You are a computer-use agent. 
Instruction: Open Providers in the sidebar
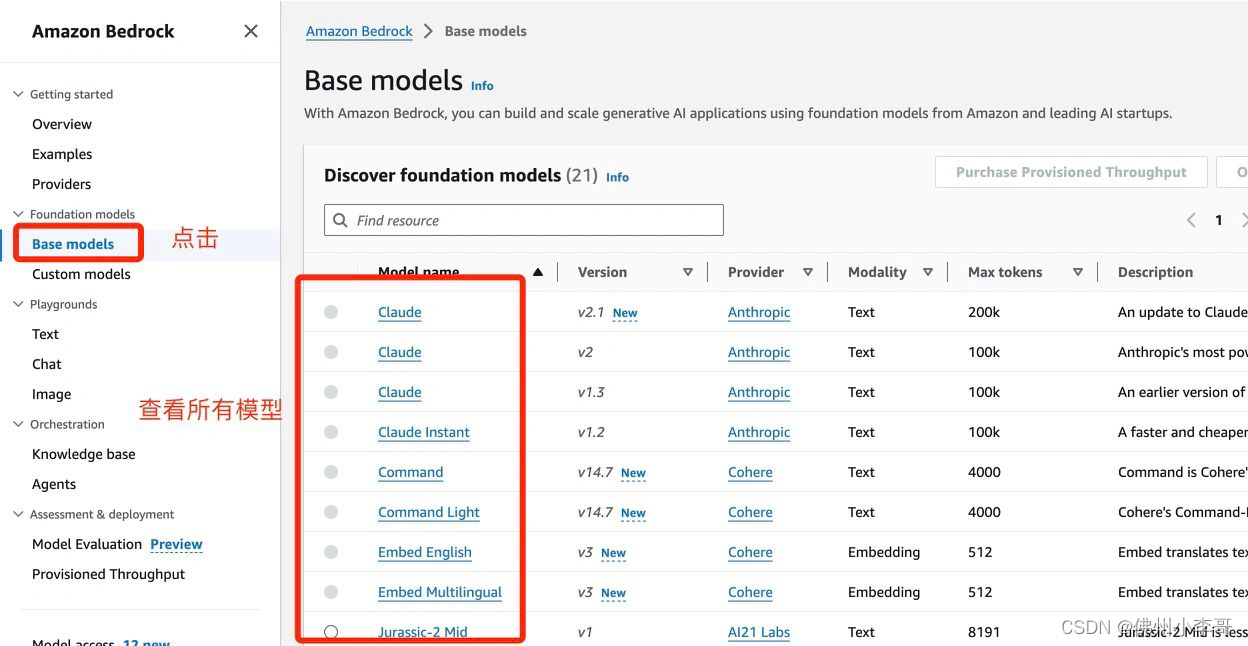pyautogui.click(x=61, y=184)
